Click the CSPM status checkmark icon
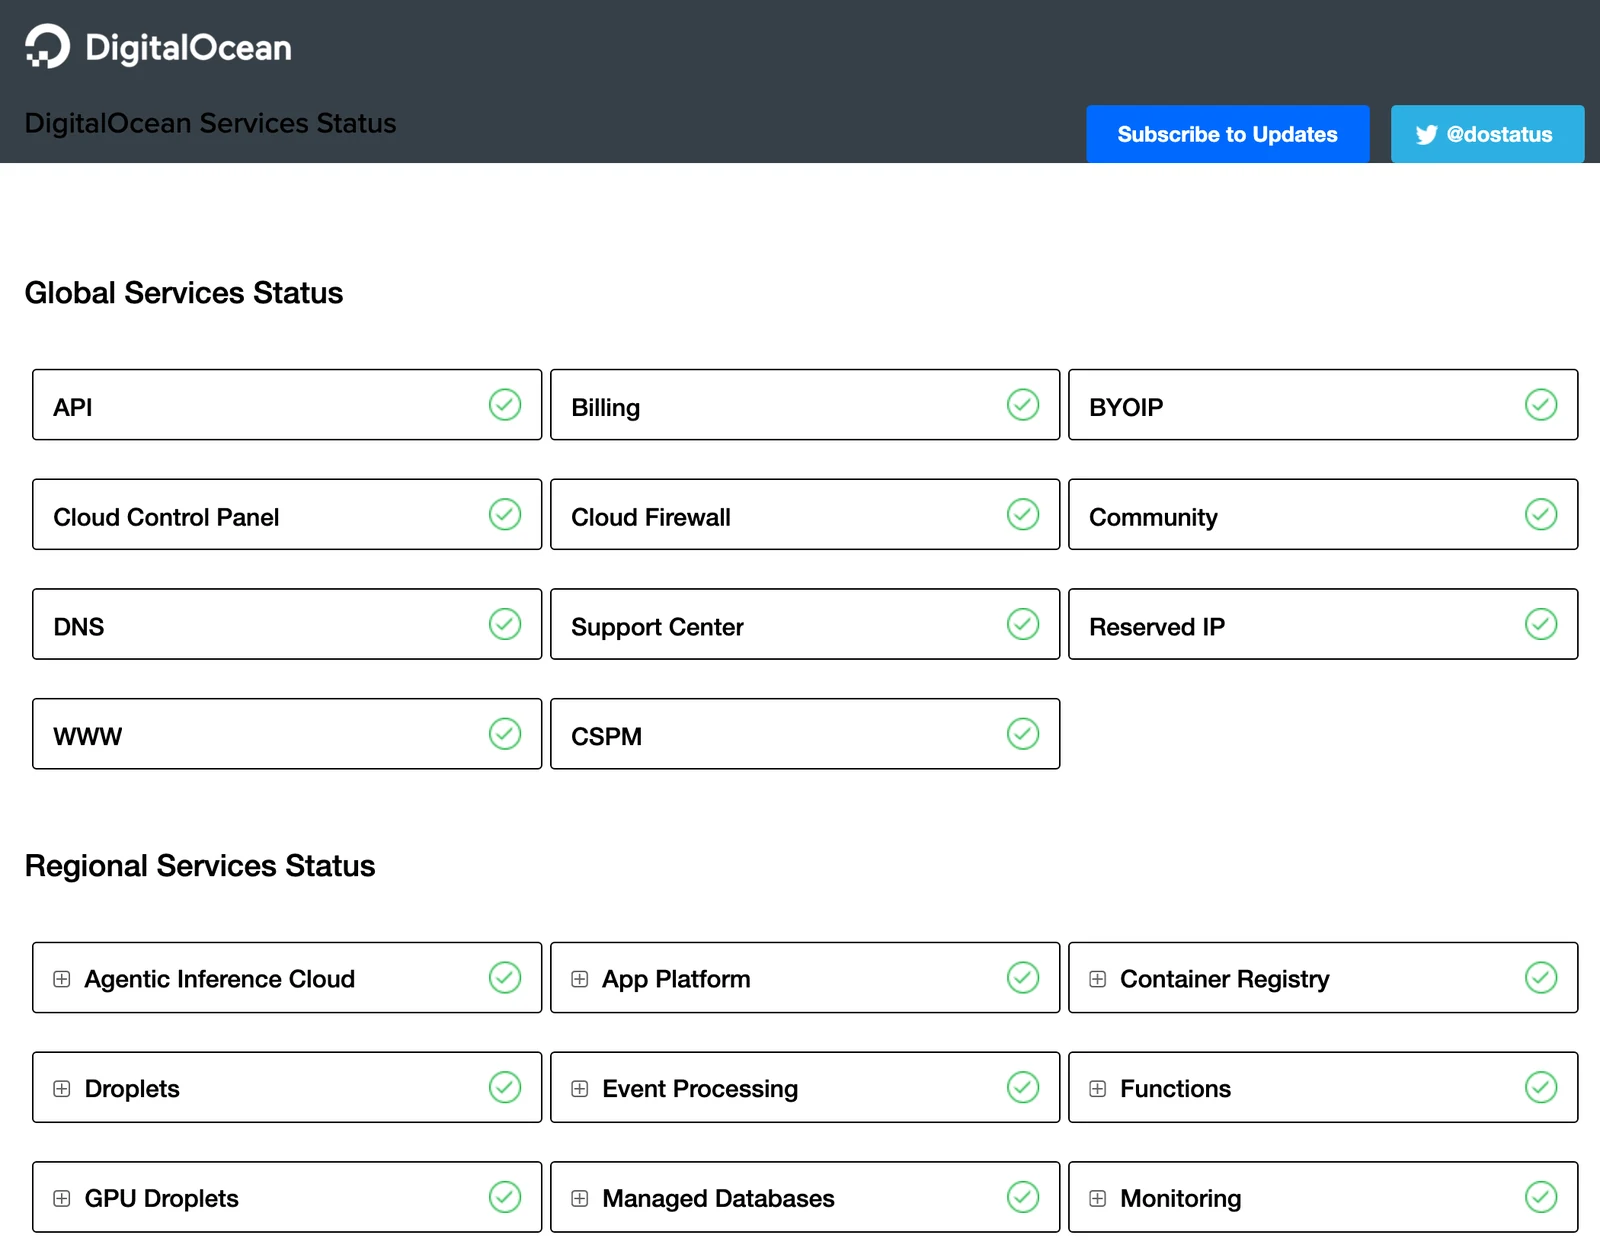1600x1248 pixels. click(x=1023, y=734)
